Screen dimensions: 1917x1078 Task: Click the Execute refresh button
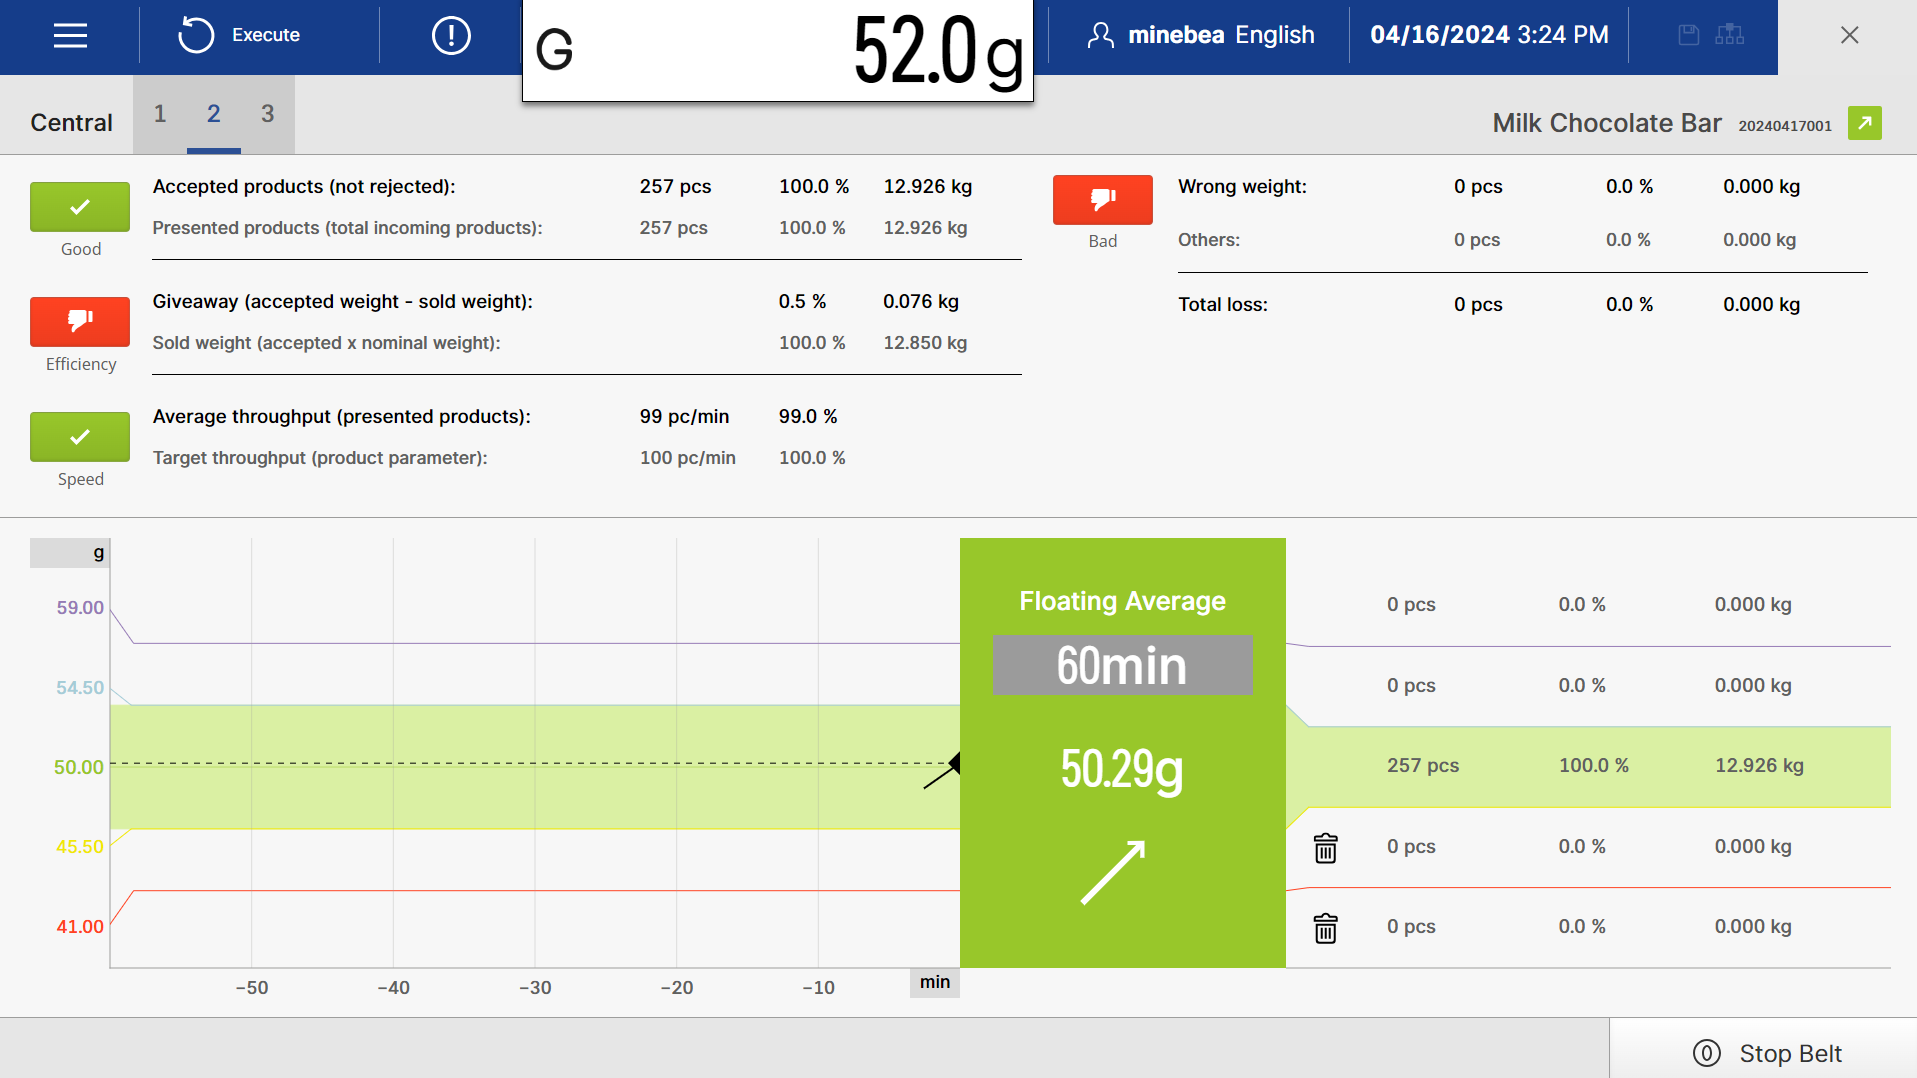(x=240, y=36)
